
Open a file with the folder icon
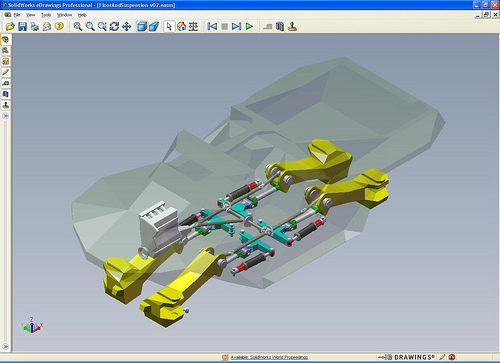click(x=10, y=26)
